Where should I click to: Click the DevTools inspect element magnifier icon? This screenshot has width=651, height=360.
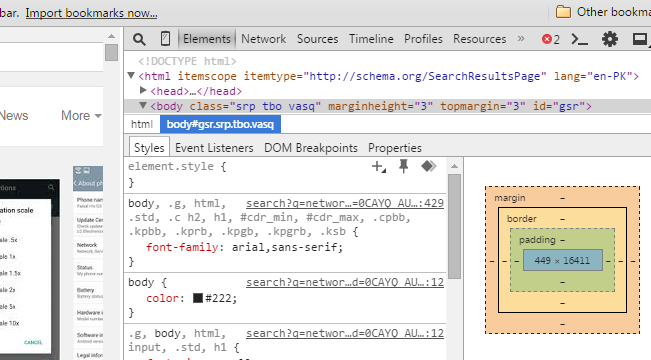[139, 39]
